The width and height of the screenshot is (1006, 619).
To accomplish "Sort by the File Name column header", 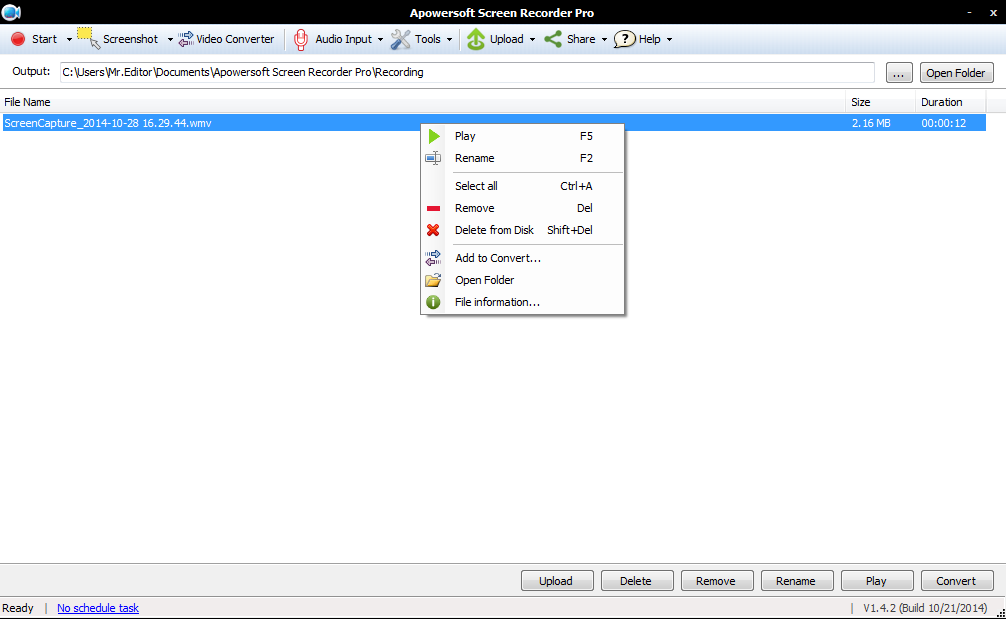I will click(x=423, y=102).
